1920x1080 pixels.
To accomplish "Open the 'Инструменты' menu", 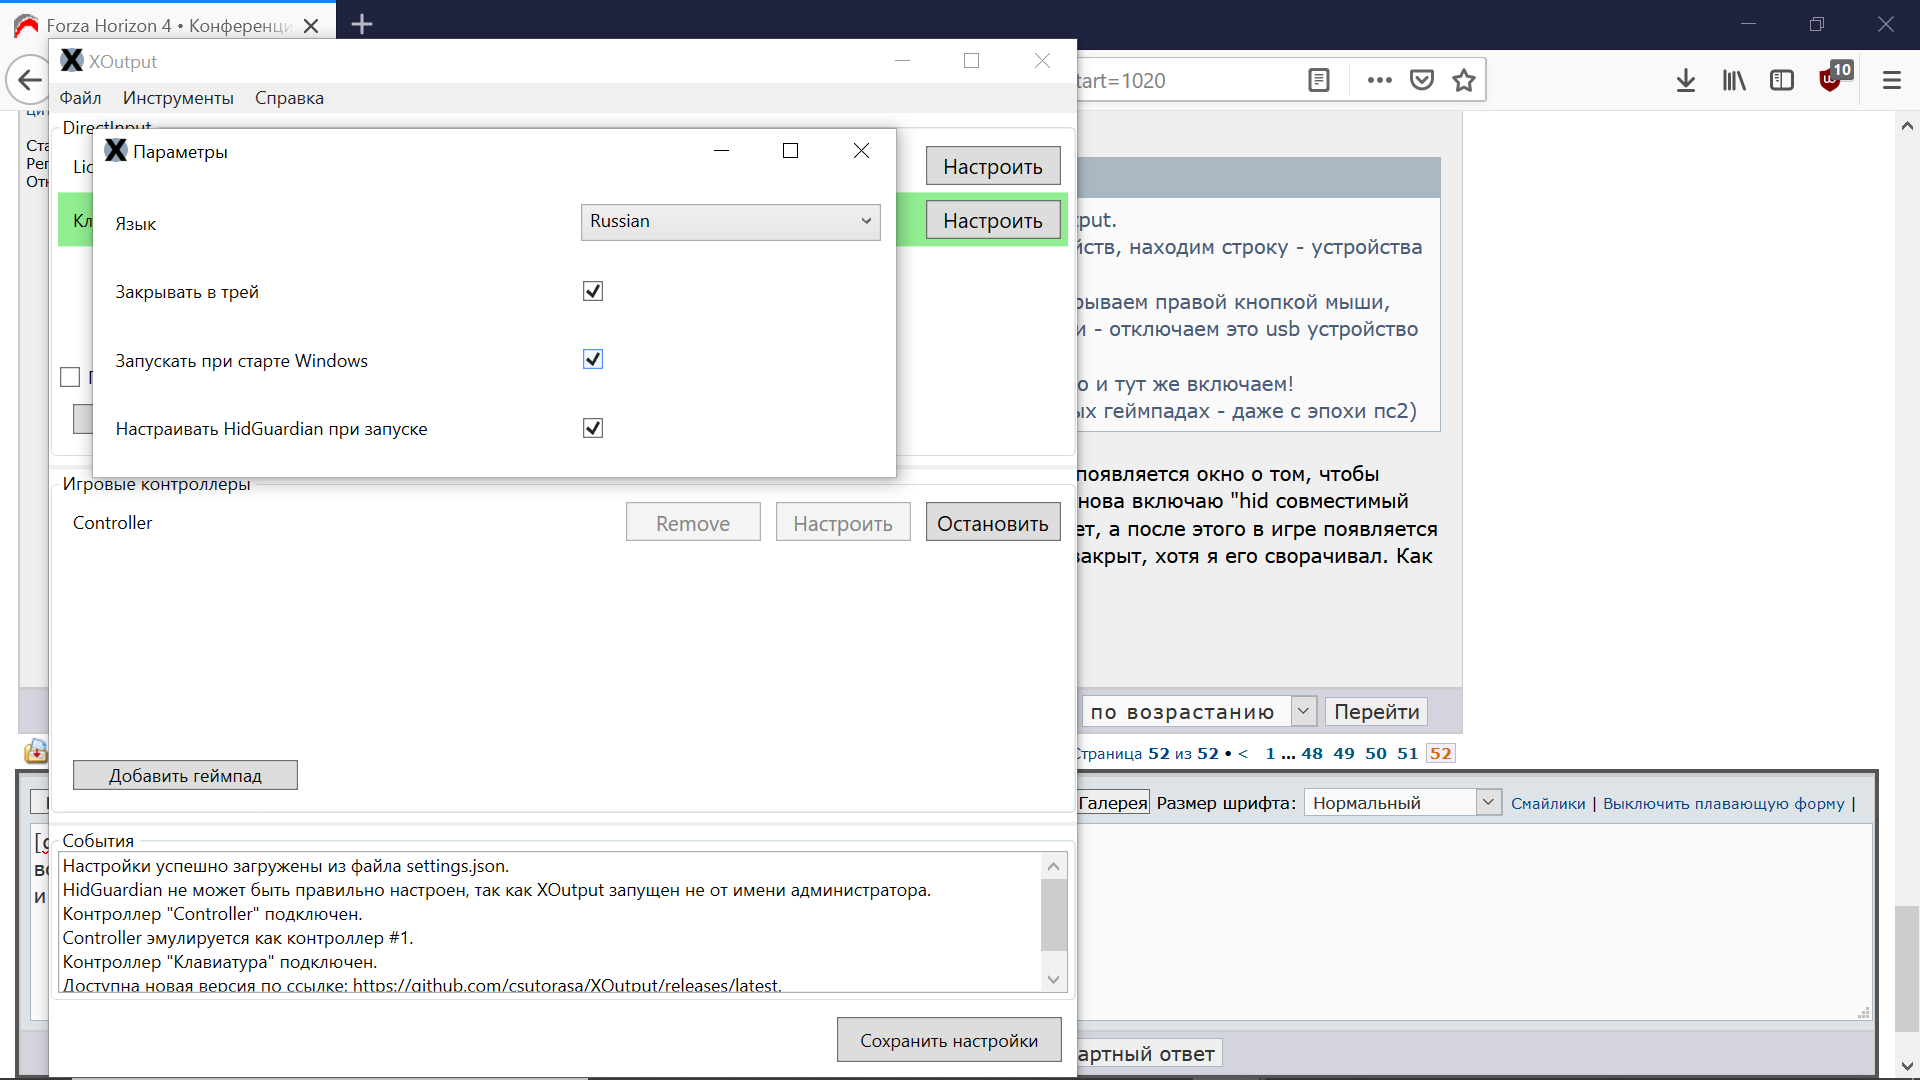I will [x=178, y=98].
